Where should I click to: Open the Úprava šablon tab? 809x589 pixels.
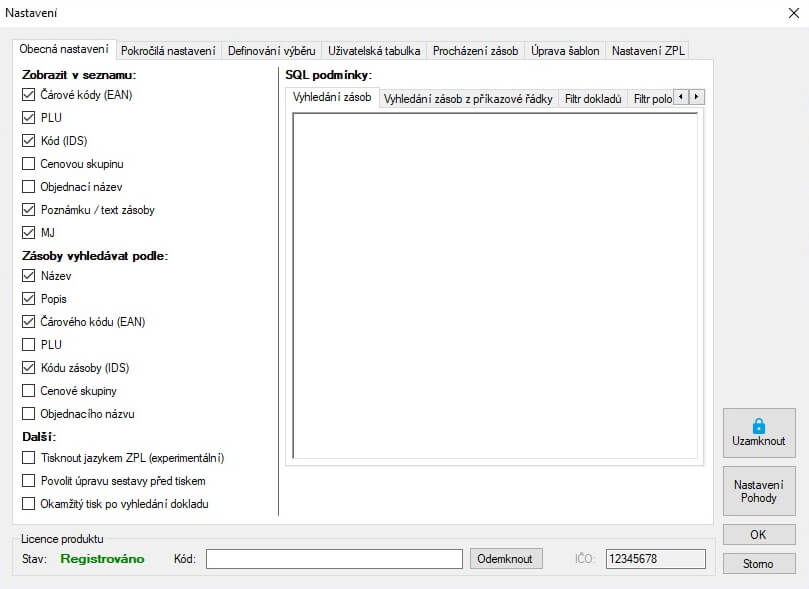pos(565,50)
